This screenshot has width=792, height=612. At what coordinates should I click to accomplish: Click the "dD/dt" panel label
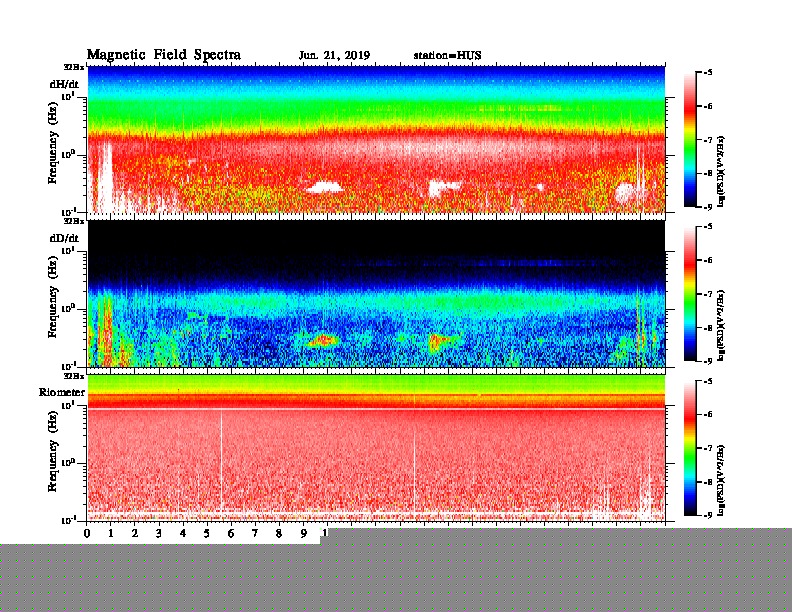pos(64,238)
